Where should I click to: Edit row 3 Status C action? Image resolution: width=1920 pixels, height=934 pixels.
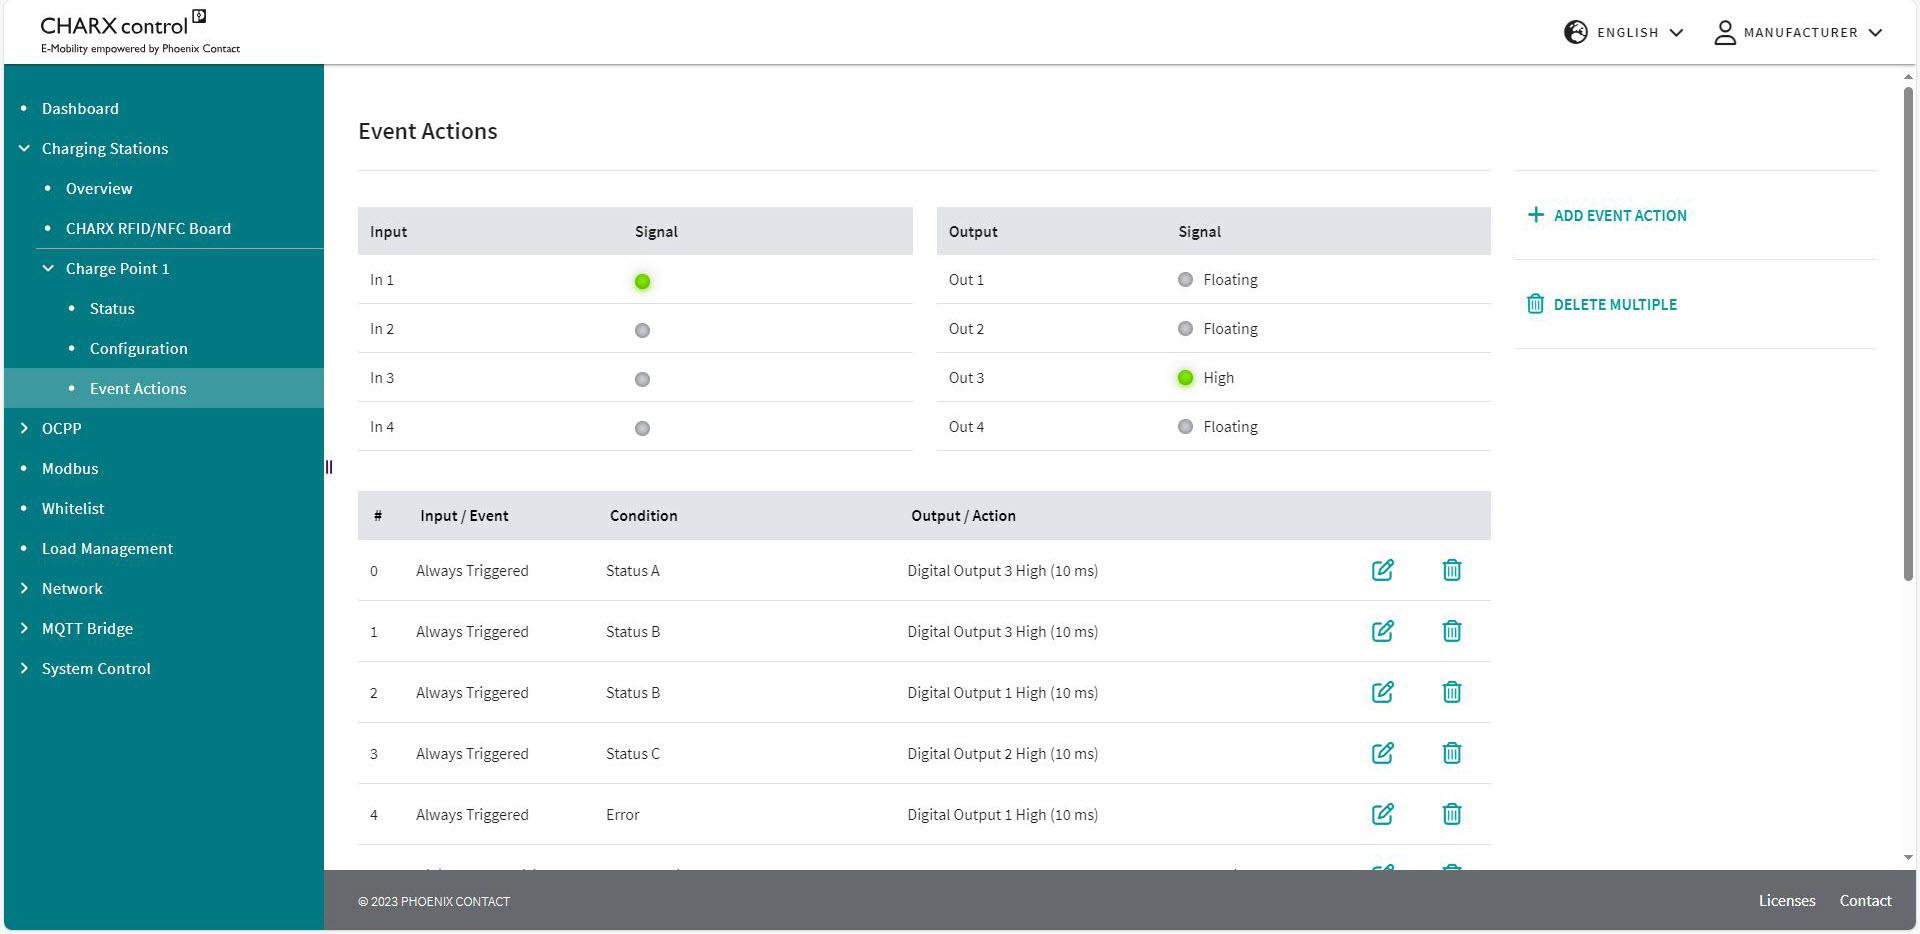coord(1382,753)
